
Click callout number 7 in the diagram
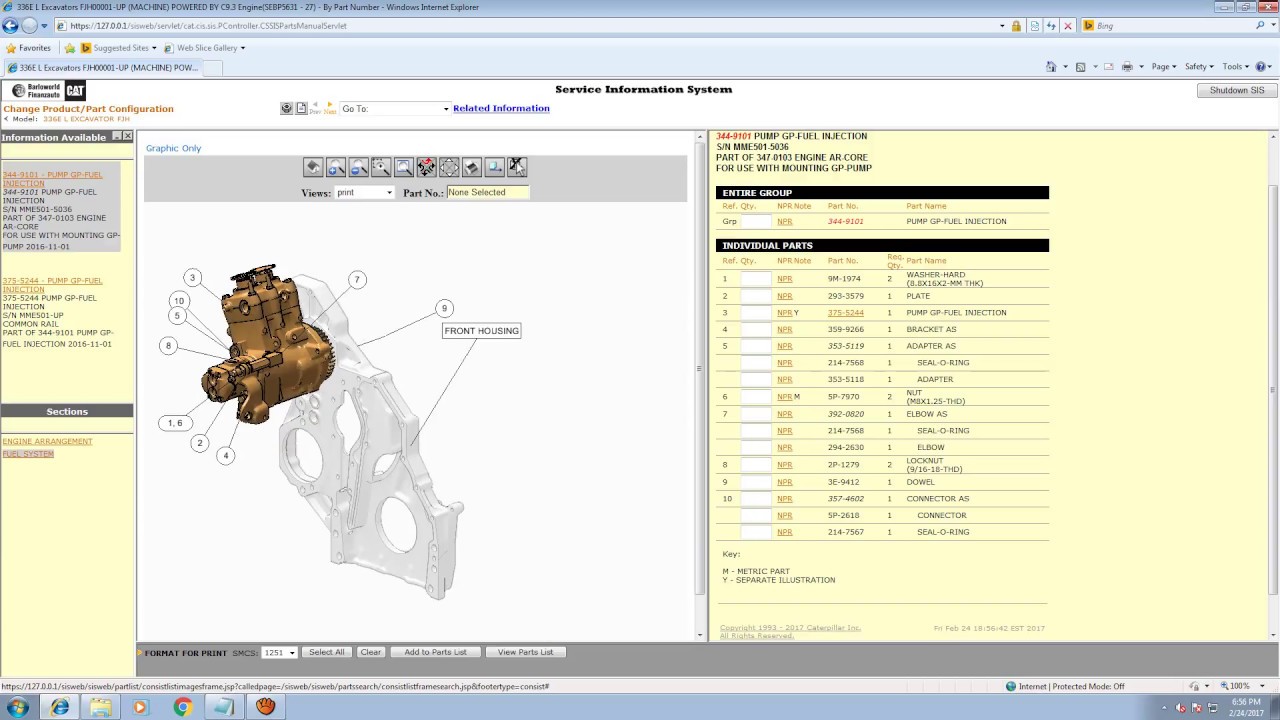(357, 280)
